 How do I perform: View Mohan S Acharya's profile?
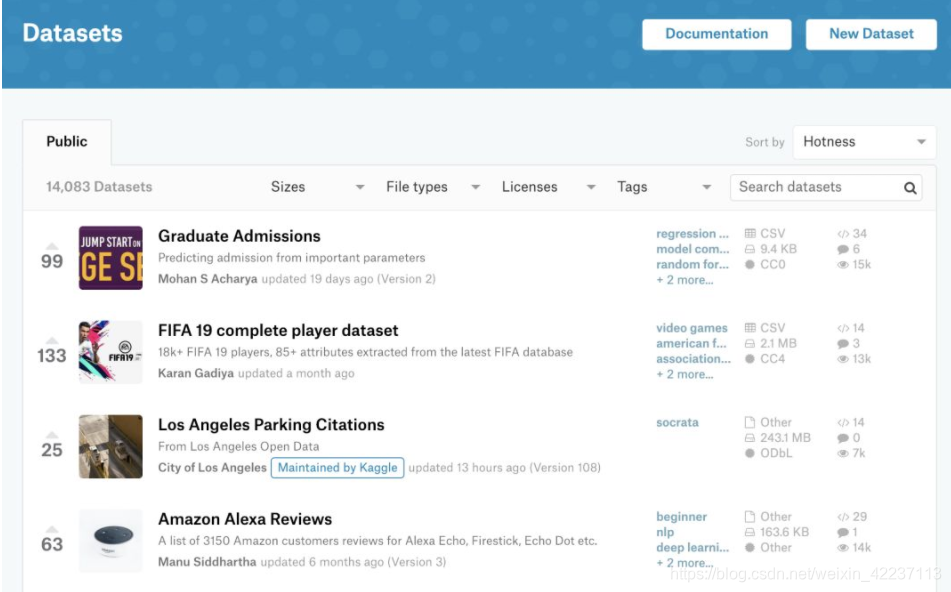click(x=207, y=279)
